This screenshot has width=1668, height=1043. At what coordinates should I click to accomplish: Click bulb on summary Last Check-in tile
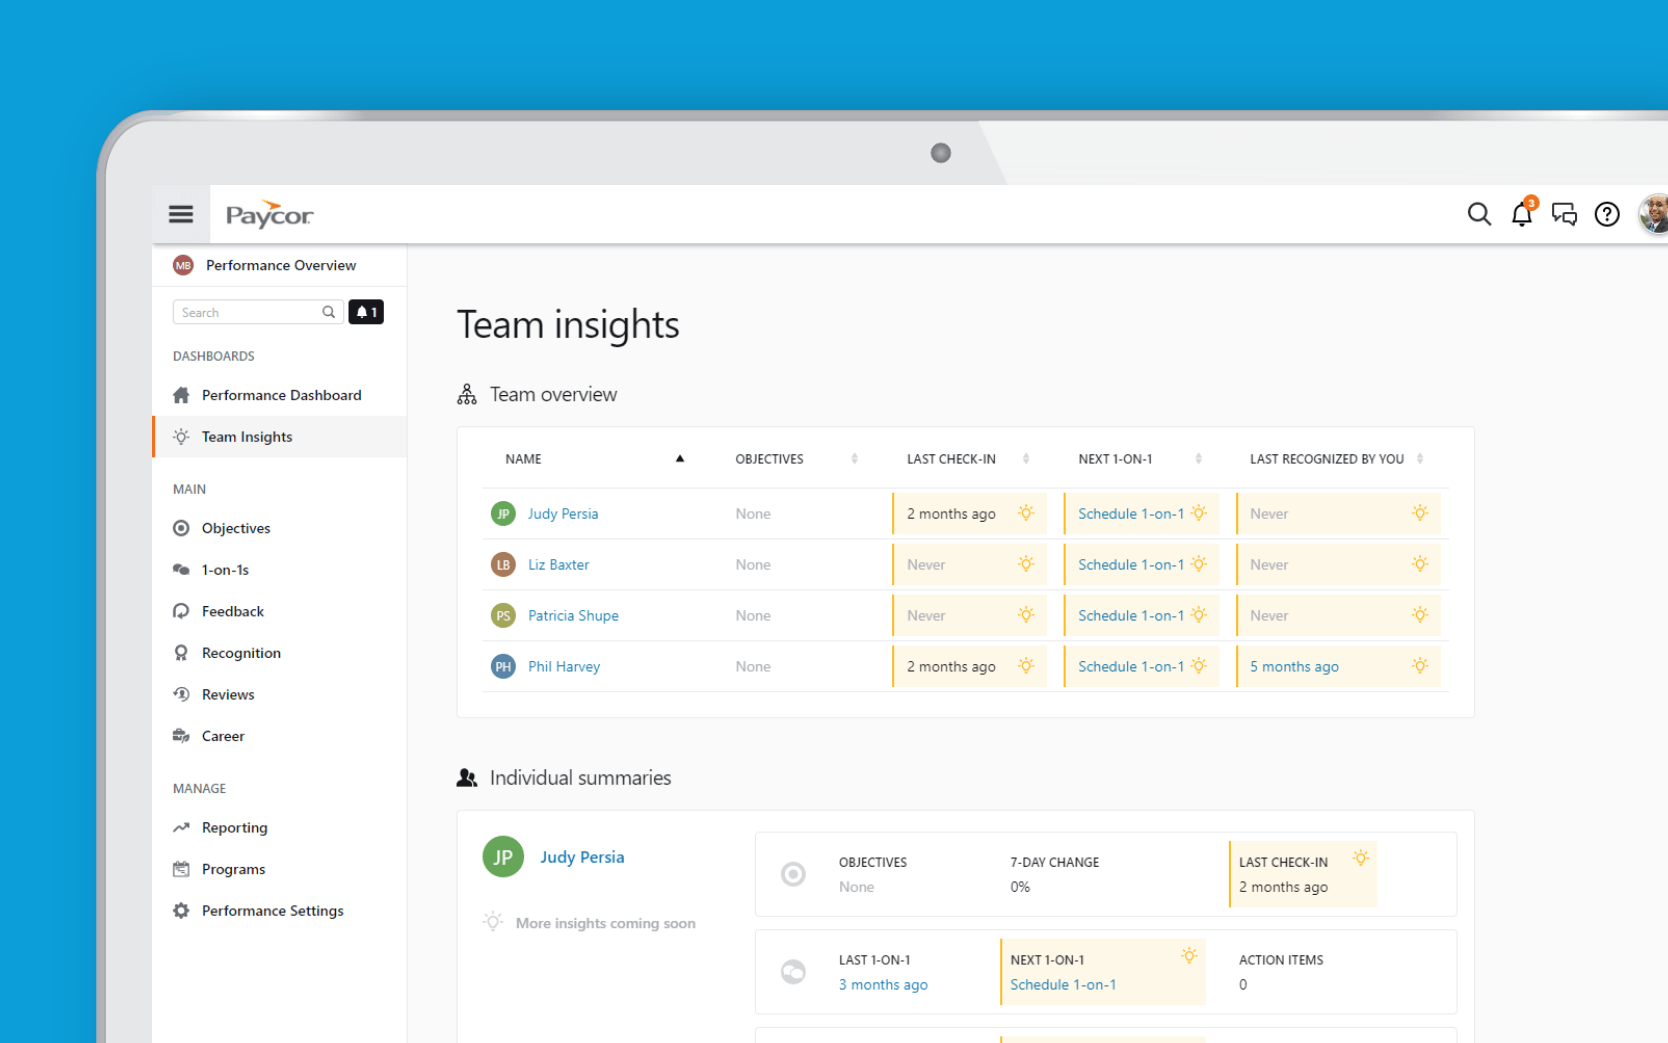(1361, 858)
